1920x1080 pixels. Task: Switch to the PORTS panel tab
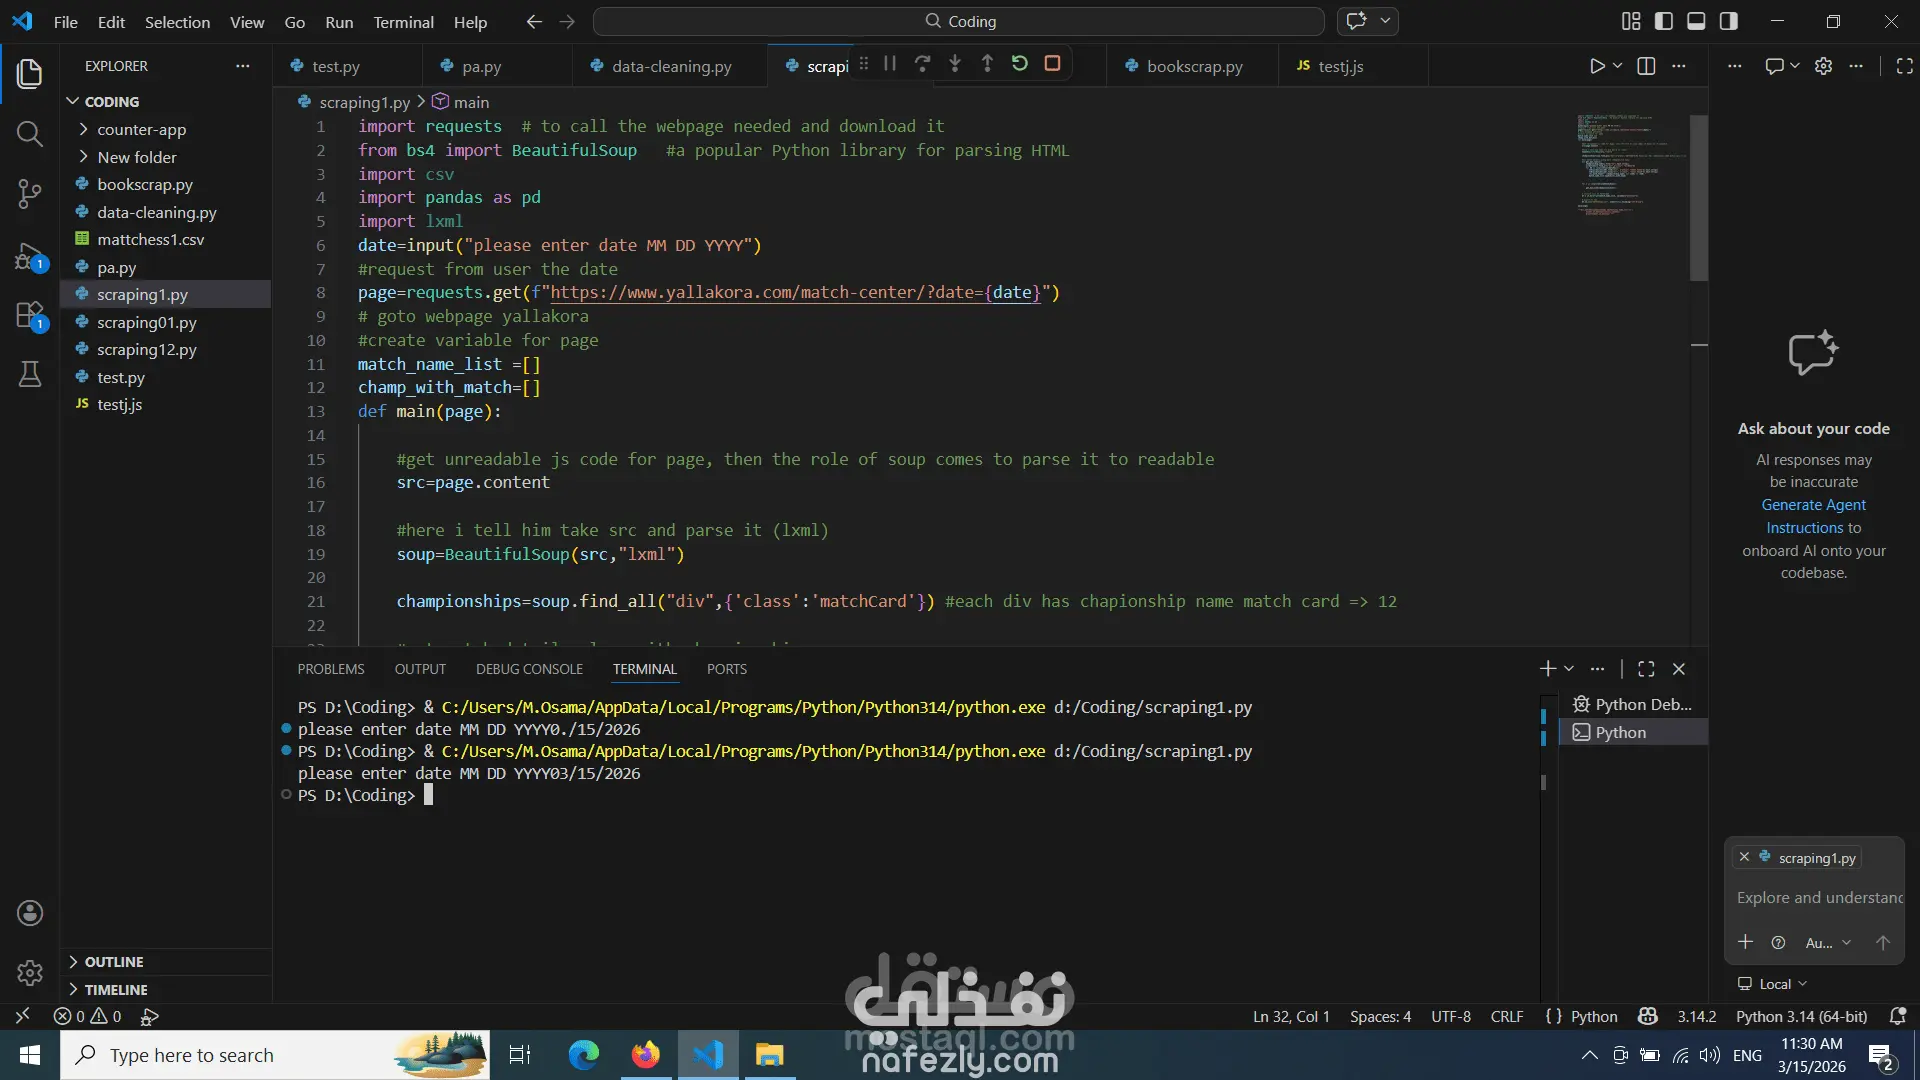tap(727, 669)
